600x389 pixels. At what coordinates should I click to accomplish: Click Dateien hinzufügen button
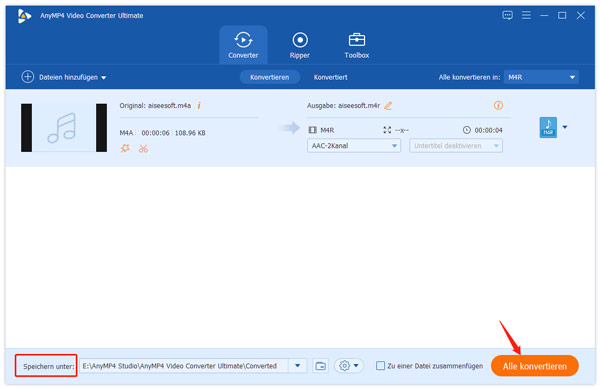(x=64, y=77)
